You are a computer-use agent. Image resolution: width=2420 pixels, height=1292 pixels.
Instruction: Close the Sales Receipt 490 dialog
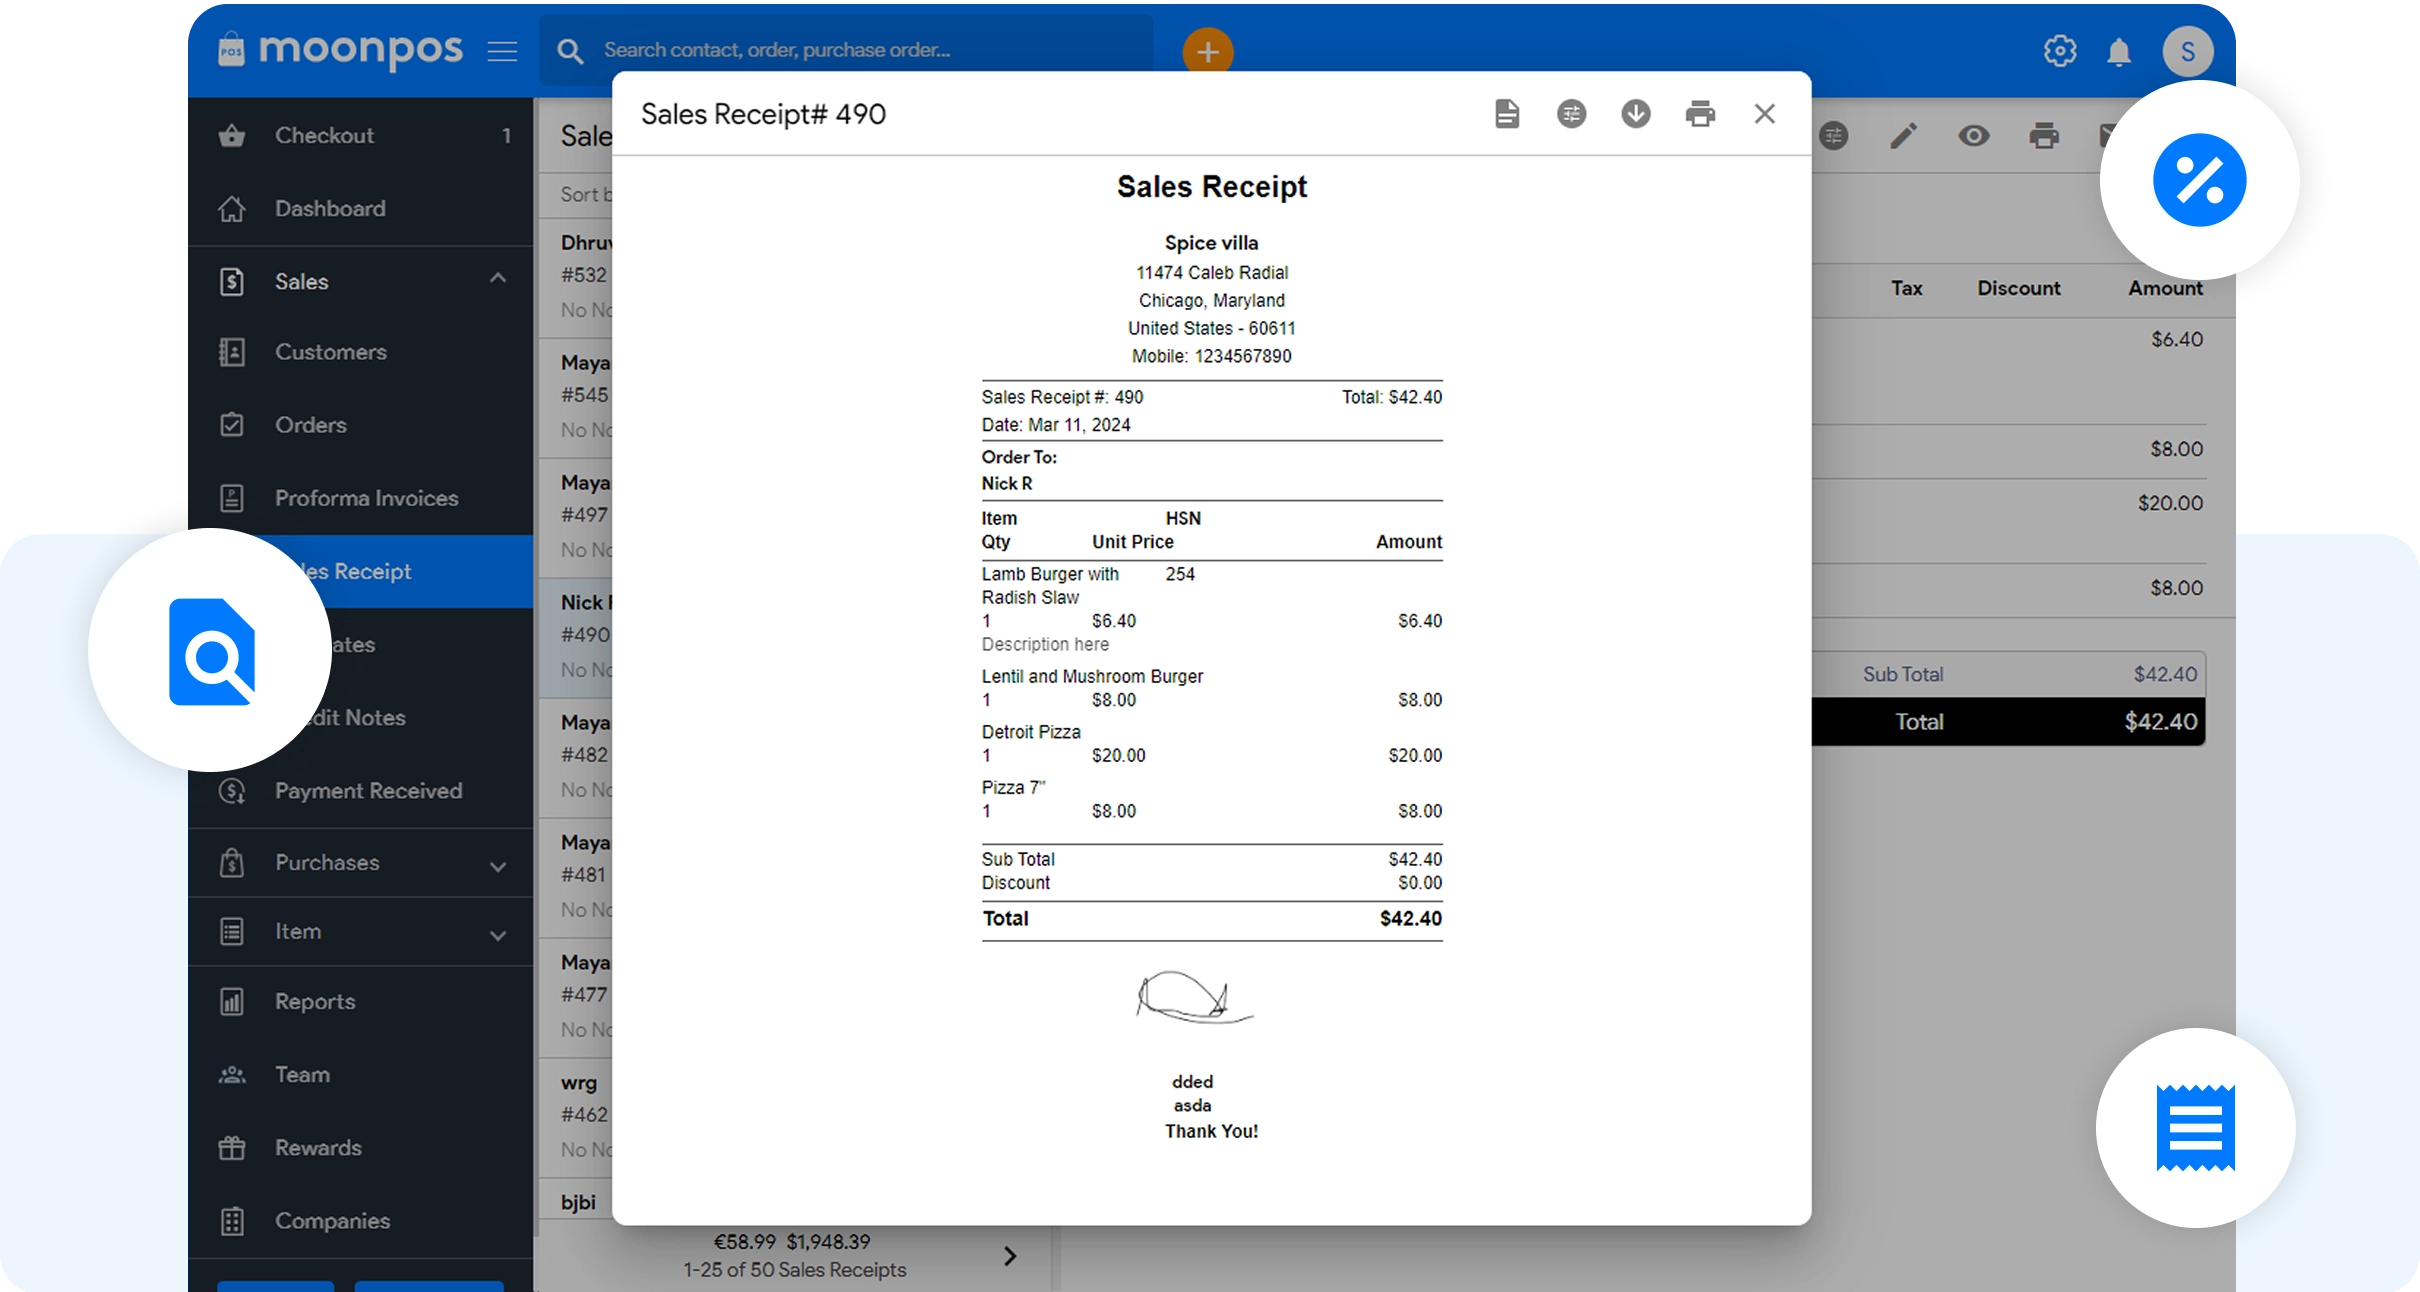click(1765, 114)
